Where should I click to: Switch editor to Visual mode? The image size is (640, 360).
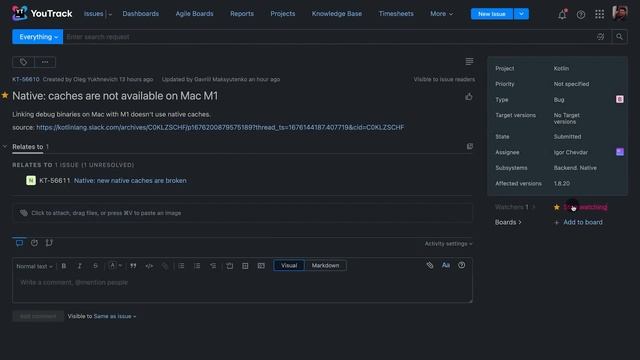point(289,266)
